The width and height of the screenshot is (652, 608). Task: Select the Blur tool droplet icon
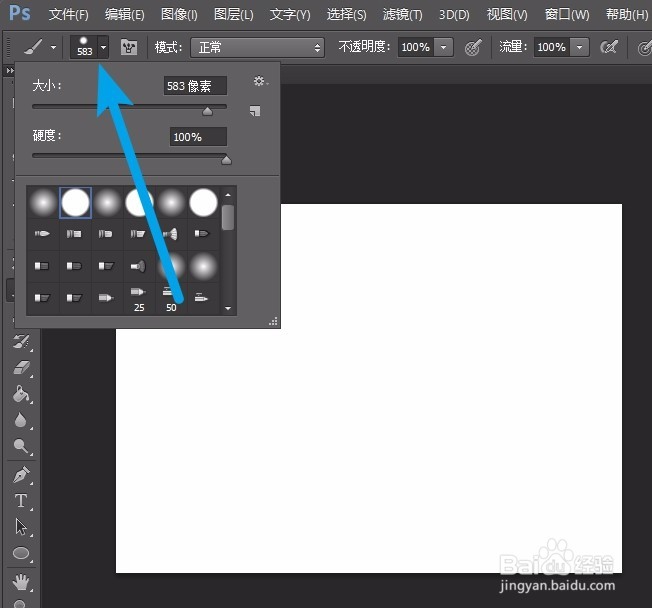(x=20, y=420)
